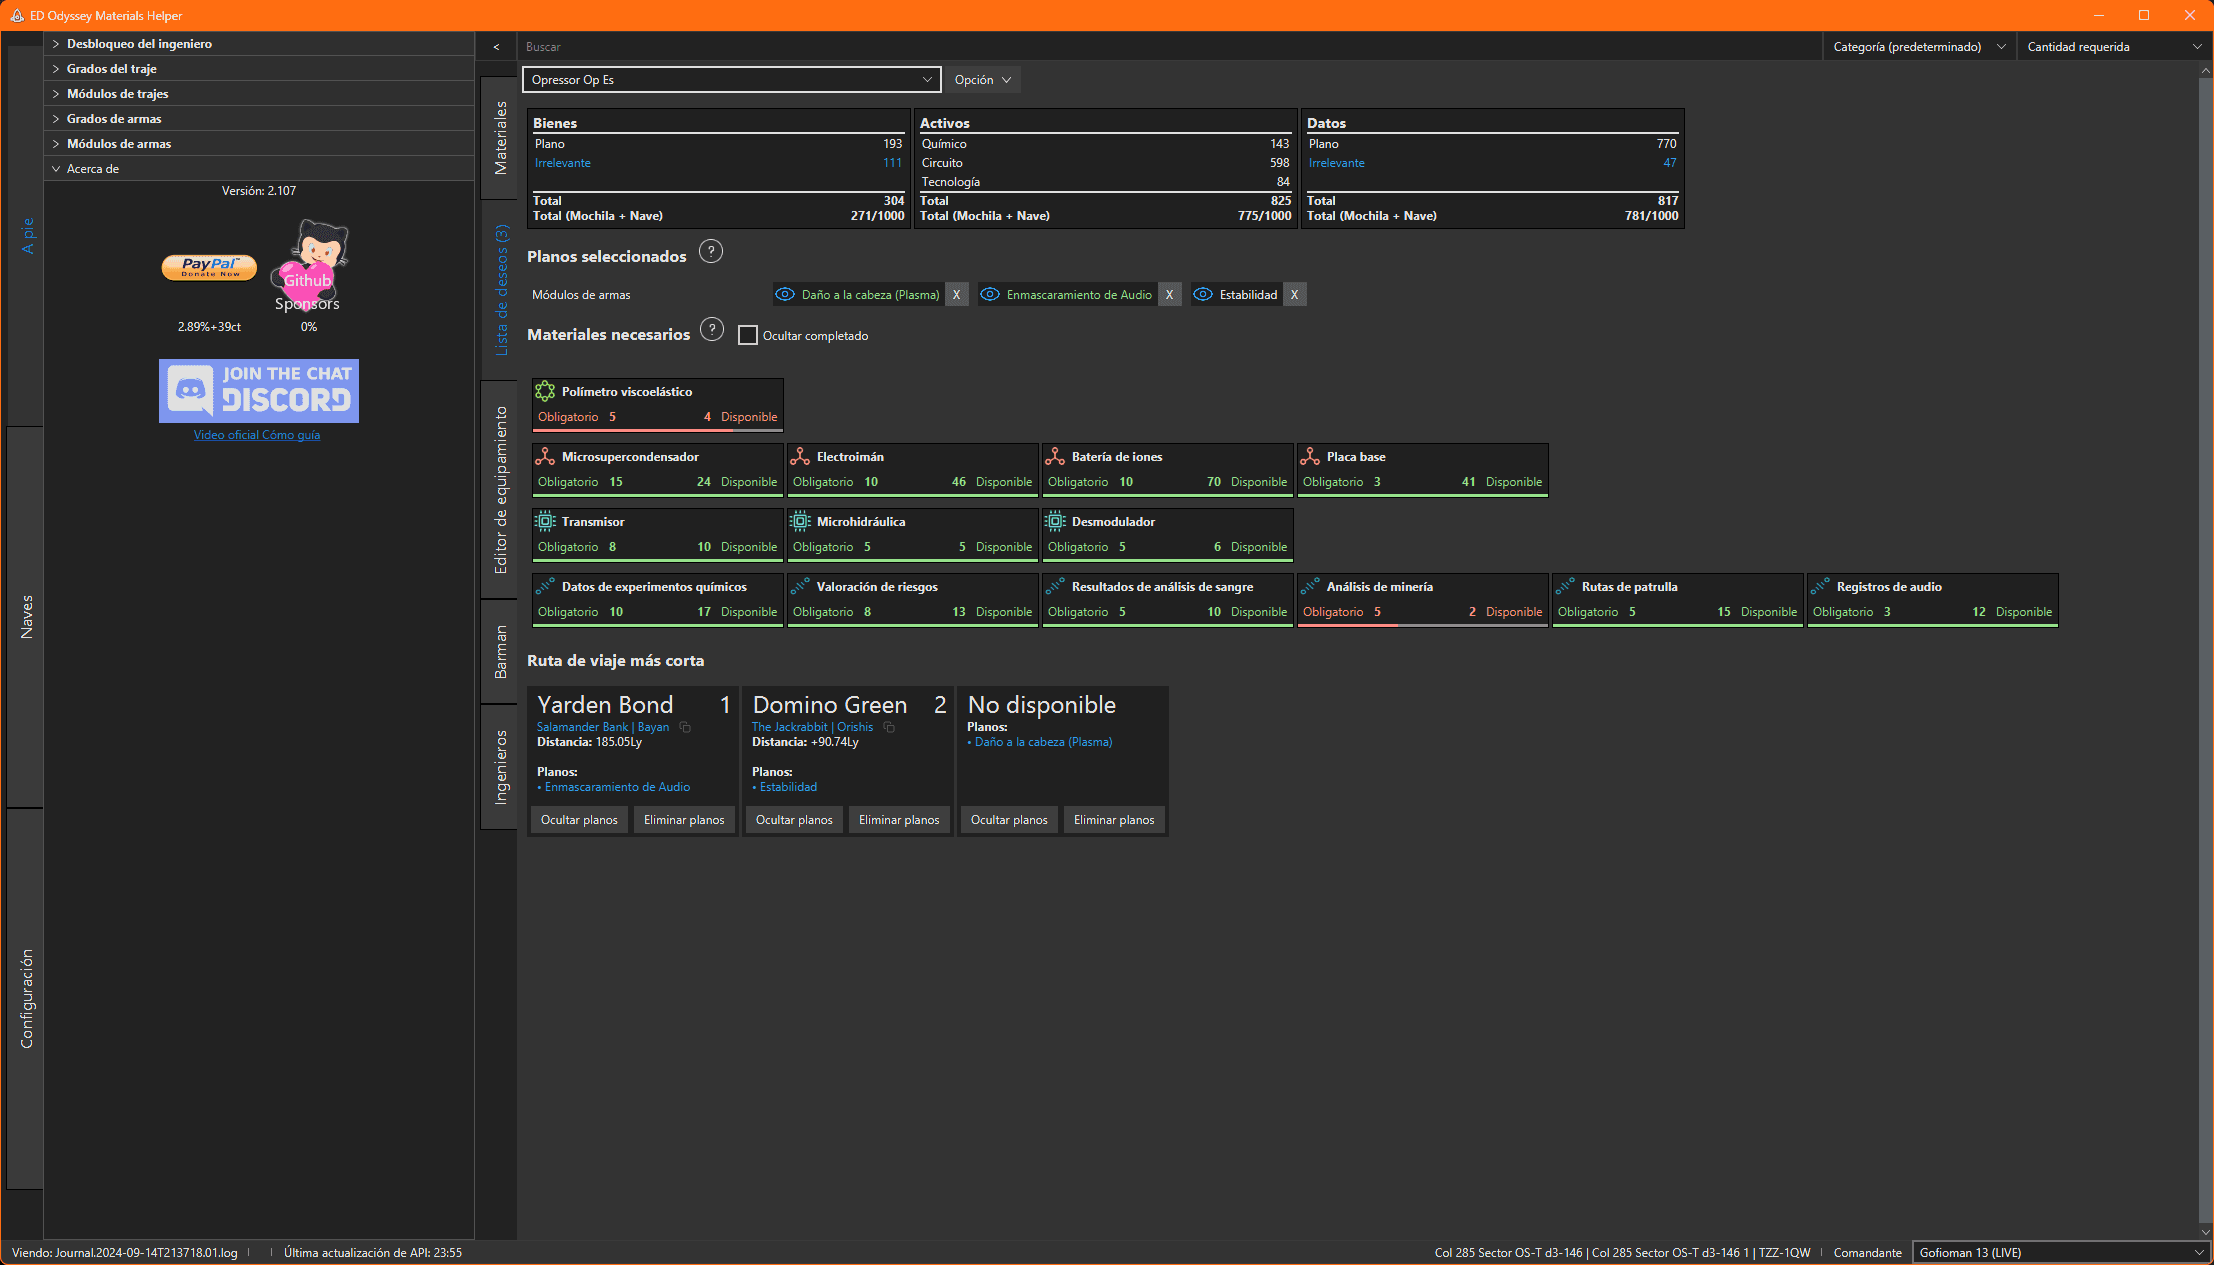Open the Video oficial Cómo guía link
The width and height of the screenshot is (2214, 1265).
(x=257, y=435)
